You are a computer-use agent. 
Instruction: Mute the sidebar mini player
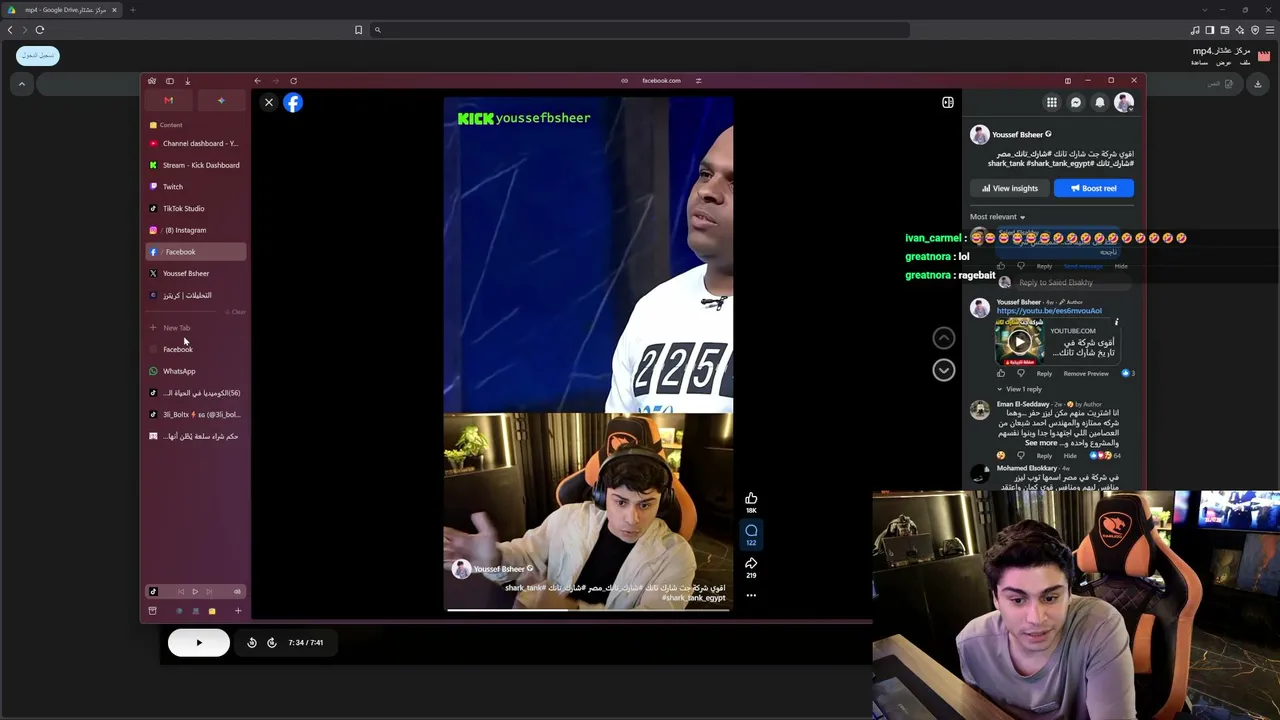tap(237, 592)
